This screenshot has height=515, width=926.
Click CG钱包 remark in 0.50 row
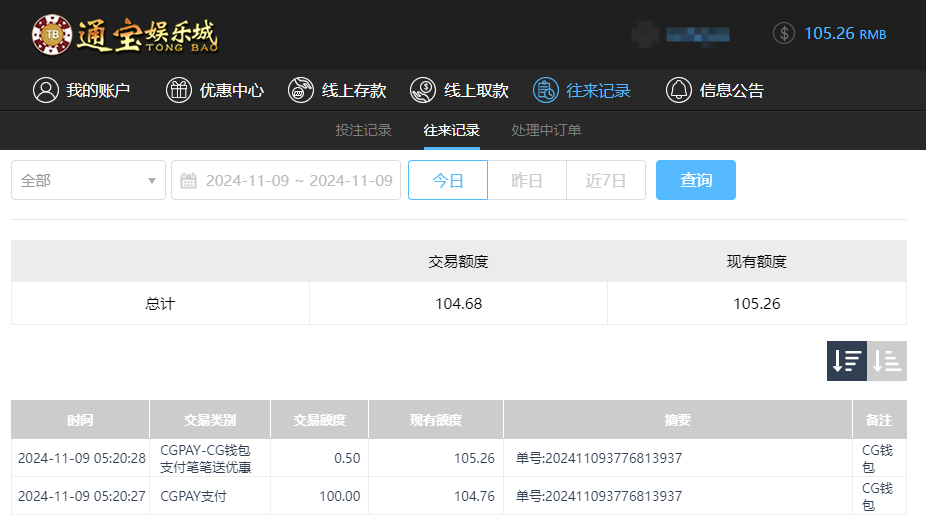click(x=877, y=458)
